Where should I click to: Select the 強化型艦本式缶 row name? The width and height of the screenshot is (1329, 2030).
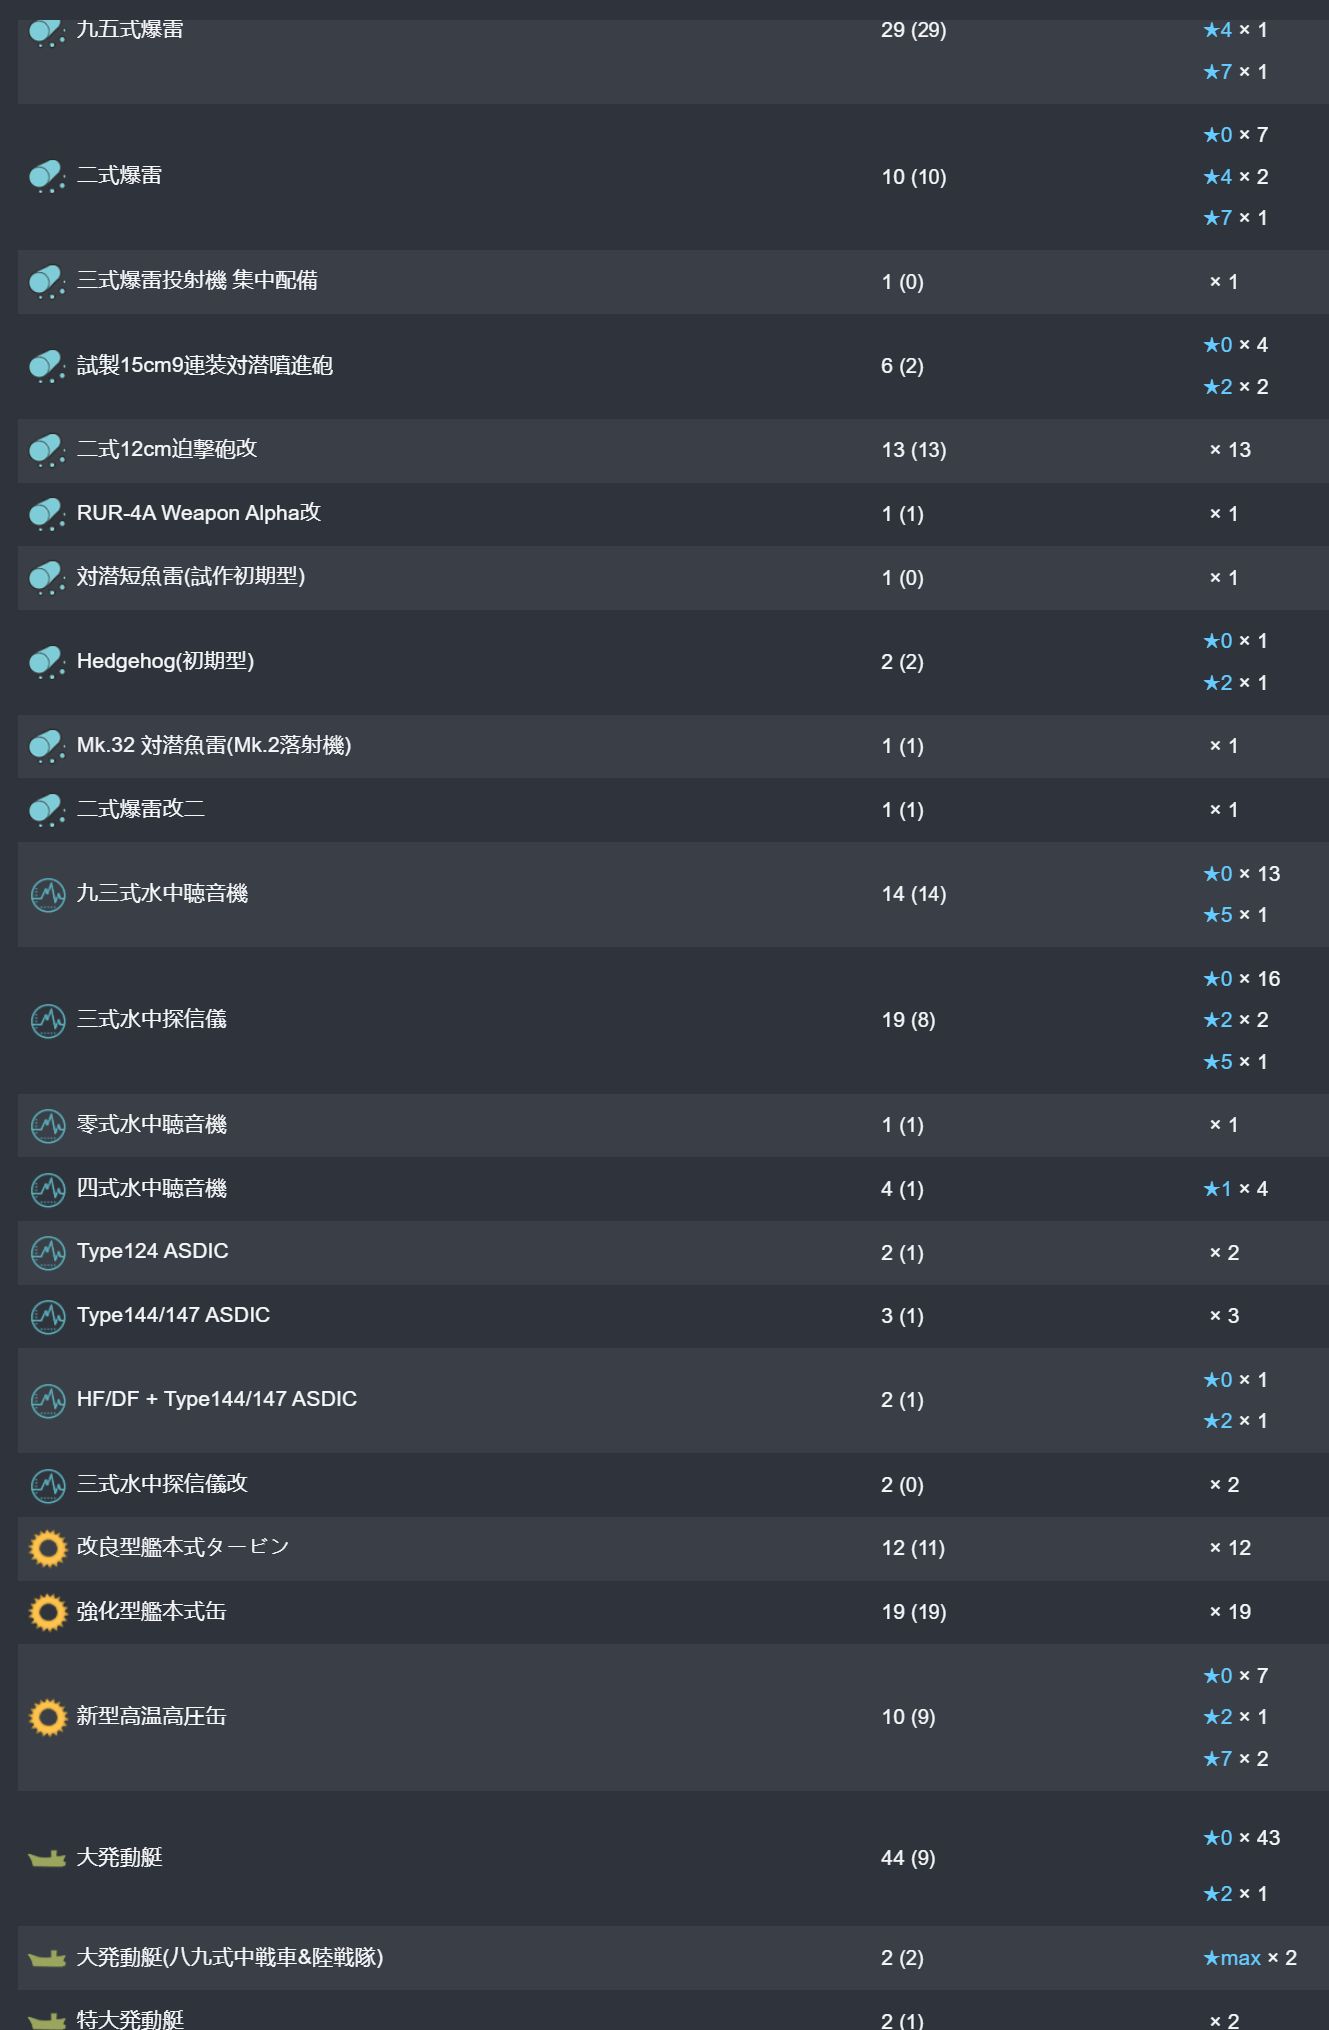pyautogui.click(x=151, y=1612)
